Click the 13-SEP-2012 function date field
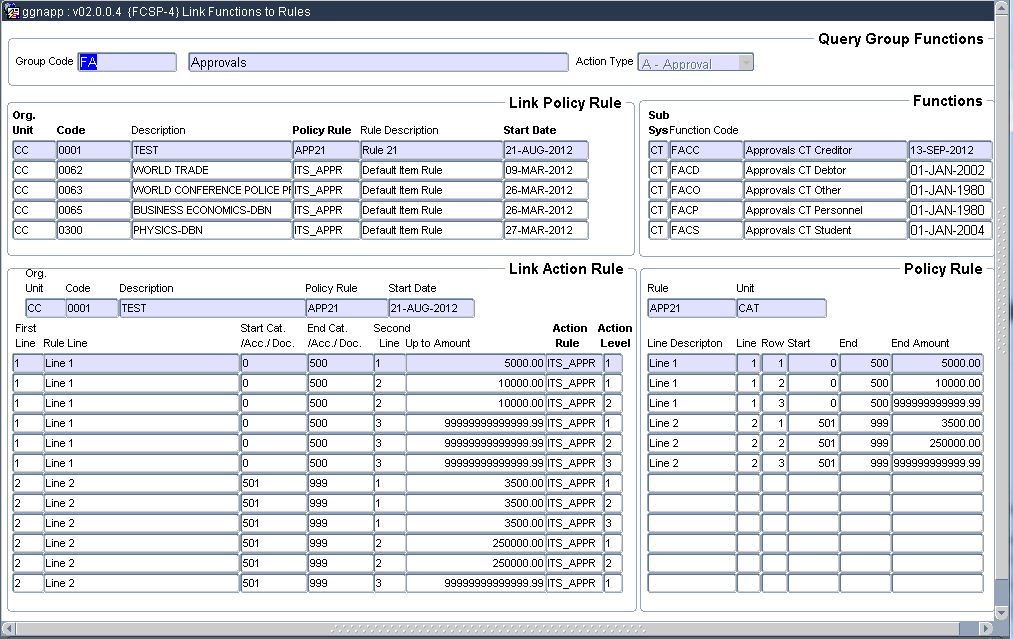Viewport: 1013px width, 639px height. (x=949, y=150)
